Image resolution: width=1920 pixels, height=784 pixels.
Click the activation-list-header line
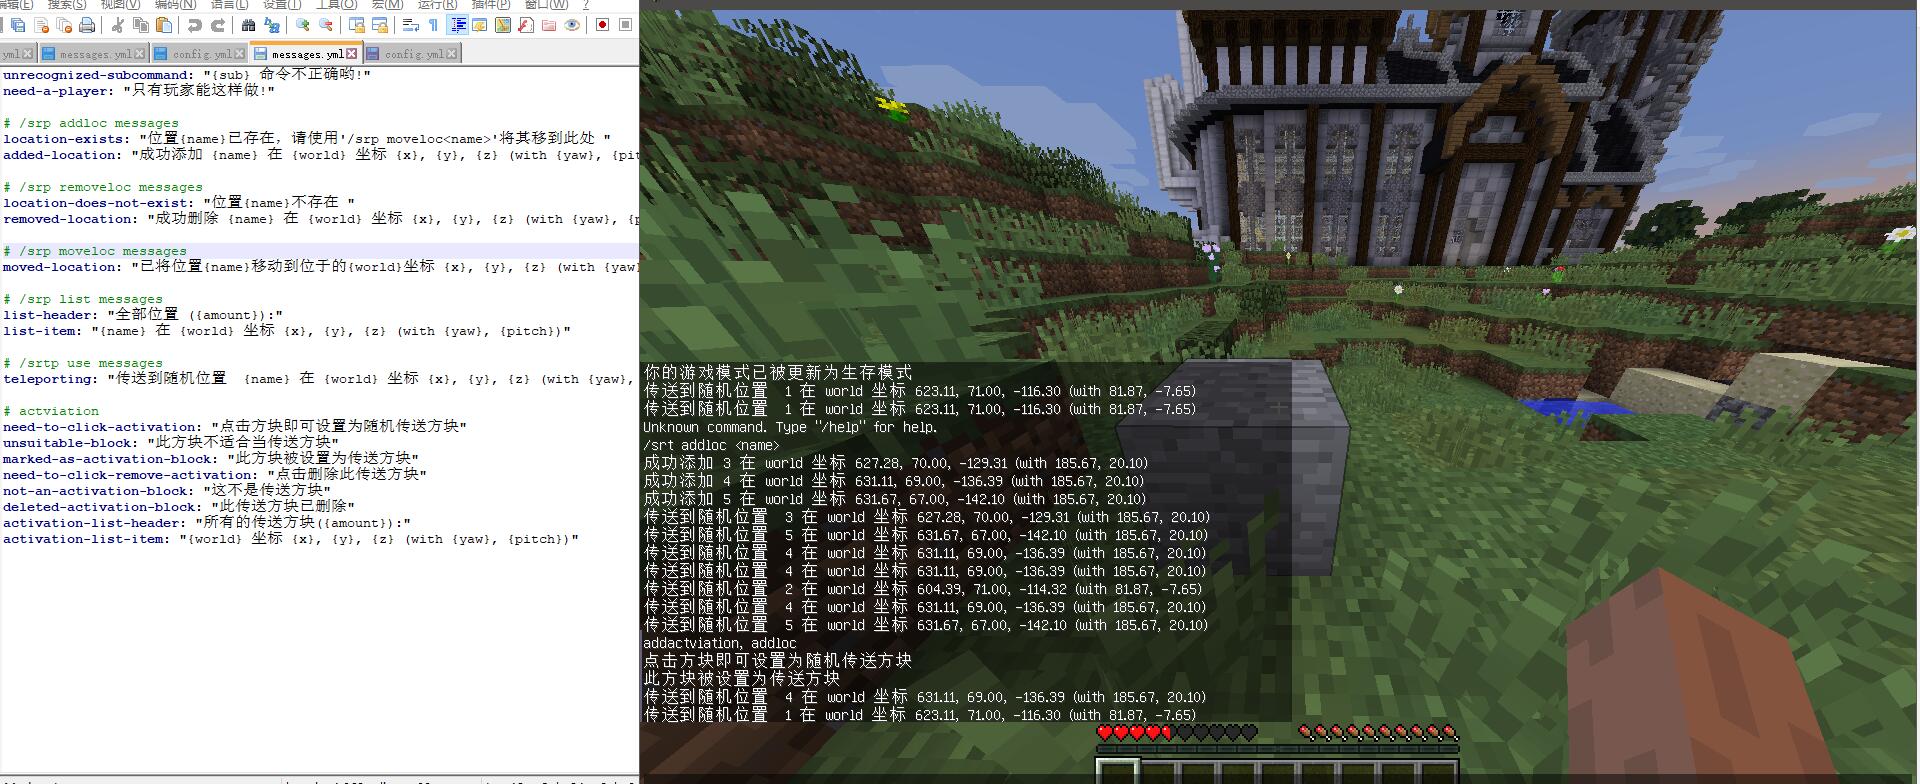[x=207, y=523]
